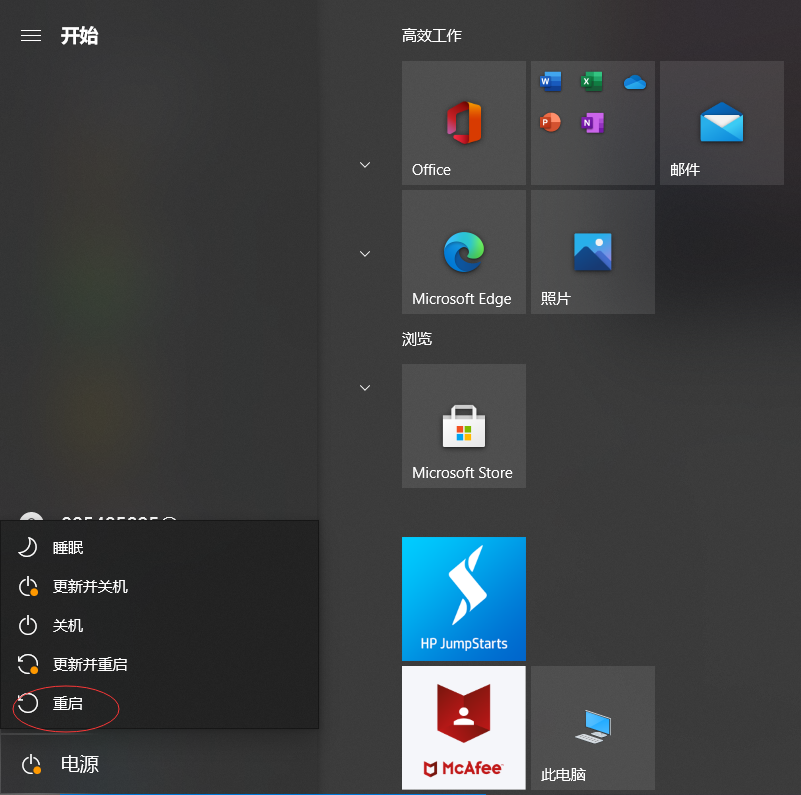Click the 电源 power button
This screenshot has width=801, height=795.
(159, 764)
